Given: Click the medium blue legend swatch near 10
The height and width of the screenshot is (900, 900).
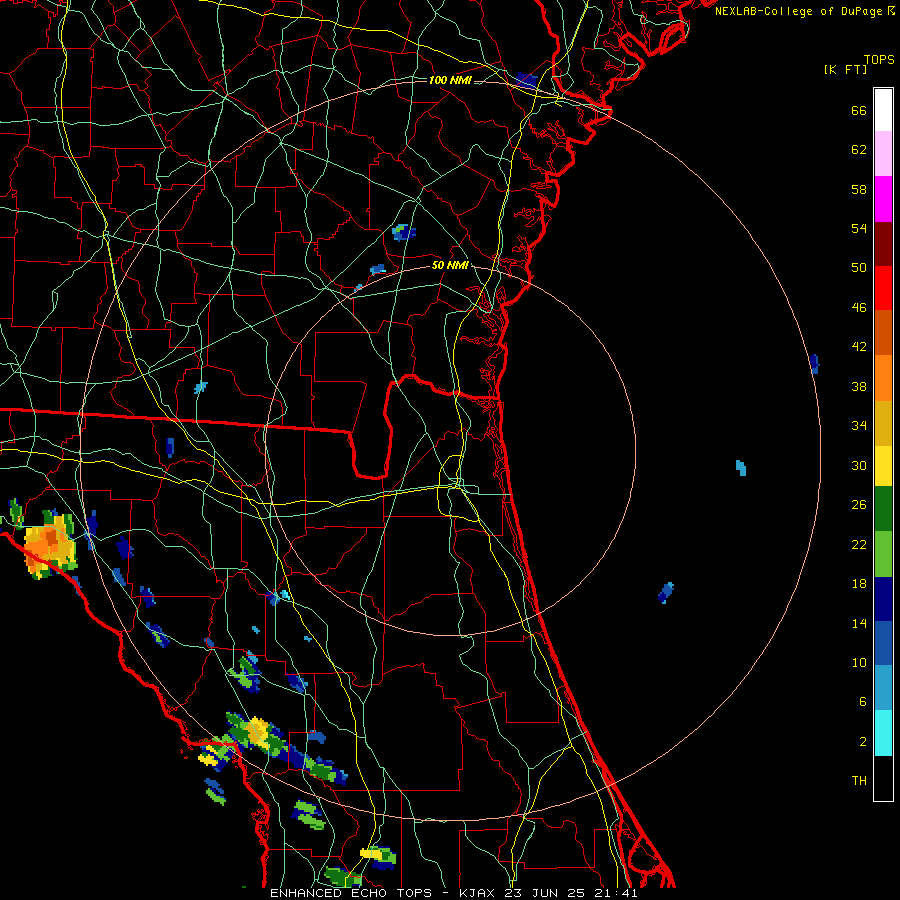Looking at the screenshot, I should 883,643.
